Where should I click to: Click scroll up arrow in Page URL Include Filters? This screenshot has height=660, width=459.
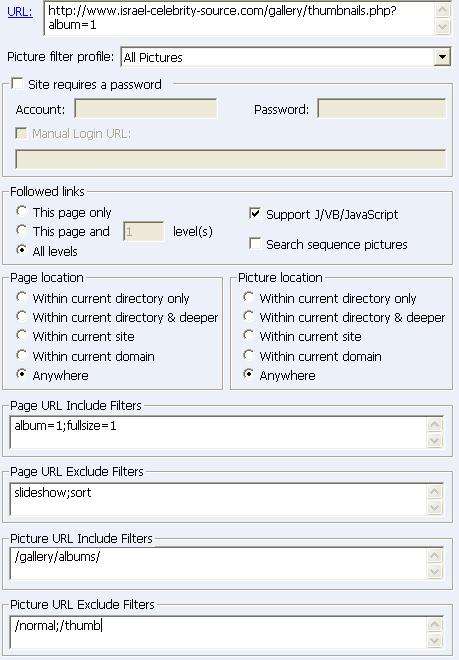click(x=435, y=424)
